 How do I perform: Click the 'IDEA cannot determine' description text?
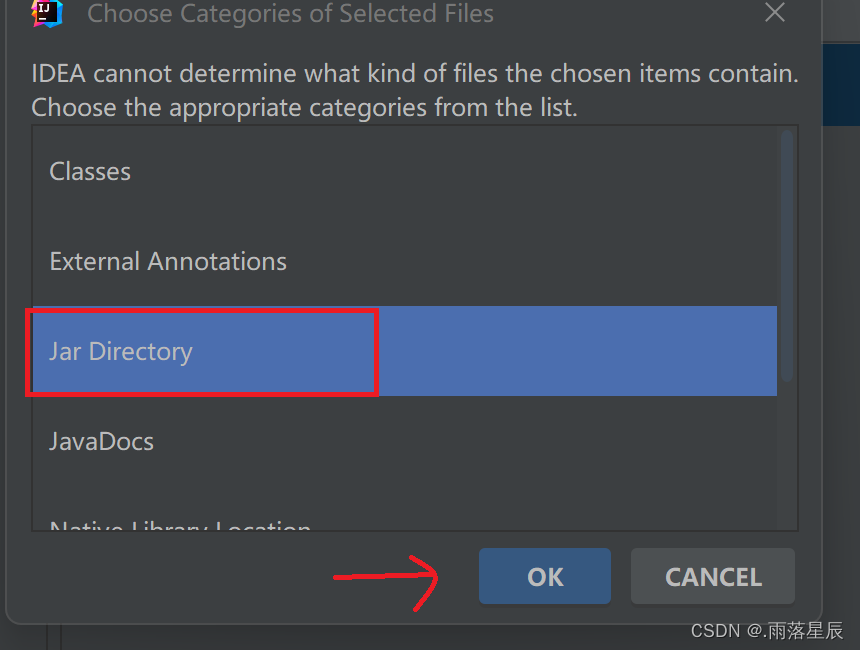click(415, 91)
